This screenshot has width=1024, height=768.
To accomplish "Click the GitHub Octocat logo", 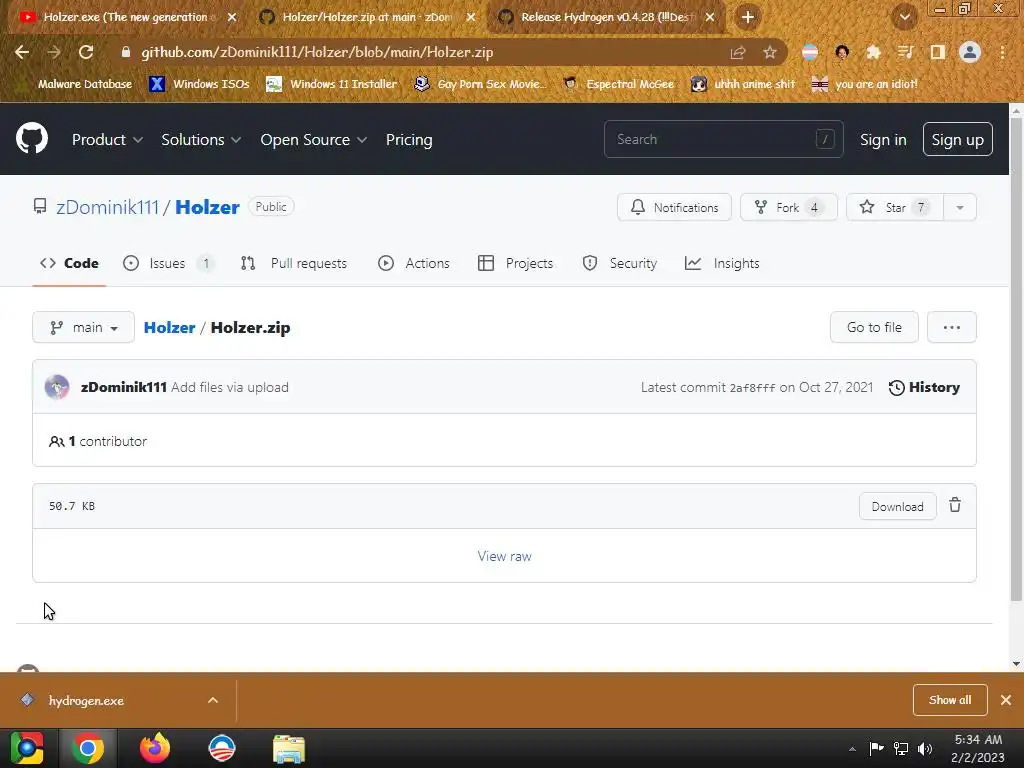I will 31,138.
